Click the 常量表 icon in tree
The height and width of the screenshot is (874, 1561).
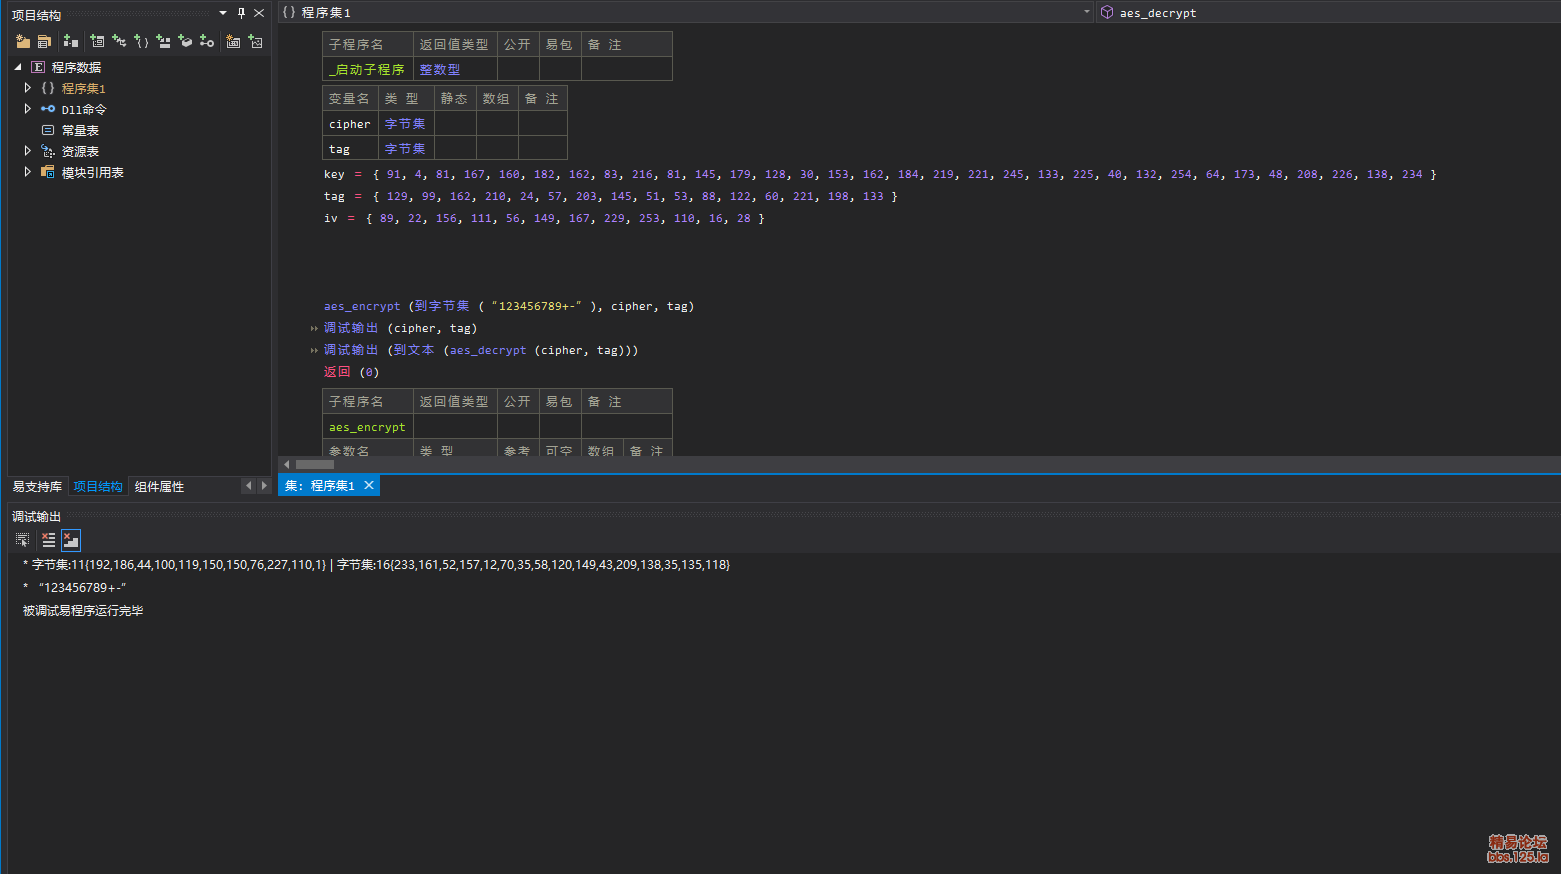click(x=48, y=130)
